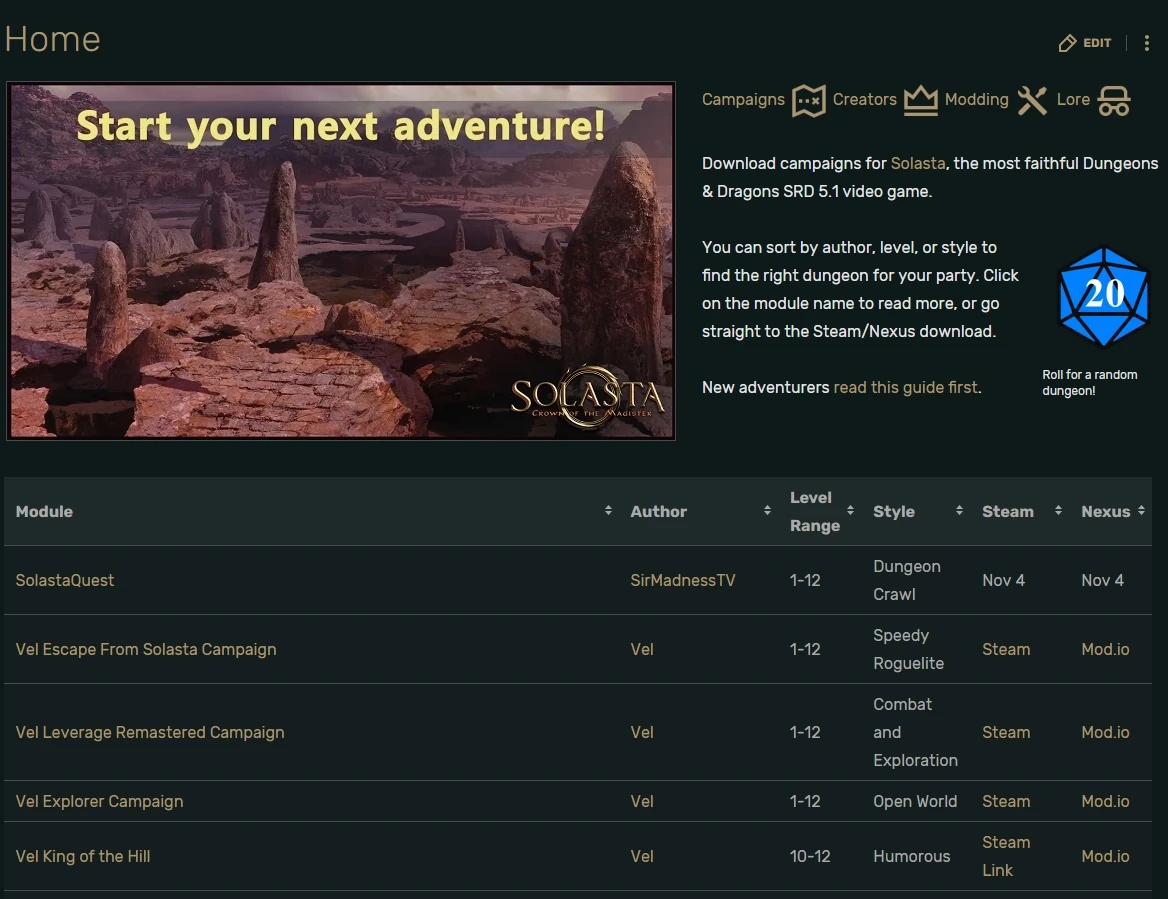The width and height of the screenshot is (1168, 899).
Task: Click the Home page heading
Action: coord(52,39)
